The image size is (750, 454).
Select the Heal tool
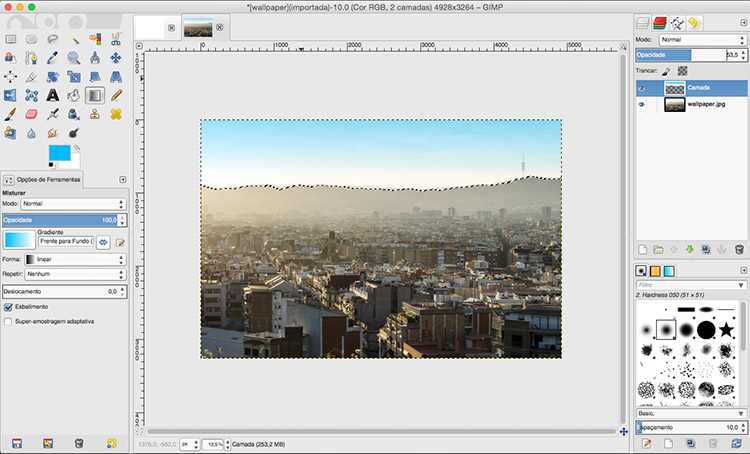coord(116,114)
